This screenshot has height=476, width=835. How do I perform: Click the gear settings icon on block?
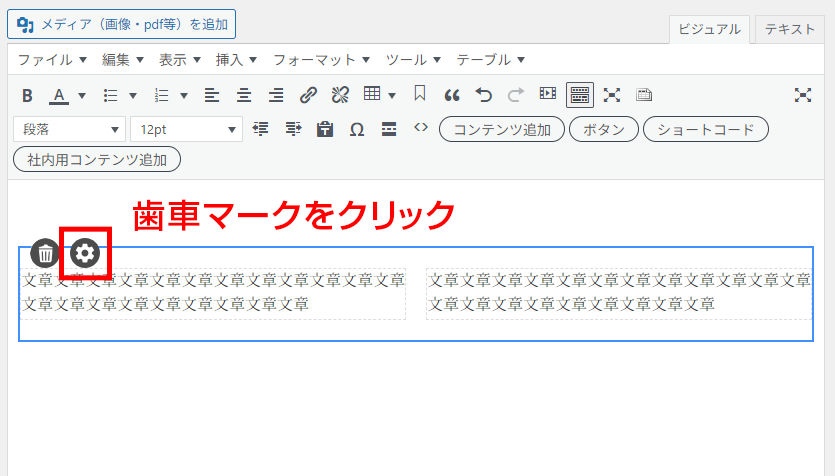(85, 253)
